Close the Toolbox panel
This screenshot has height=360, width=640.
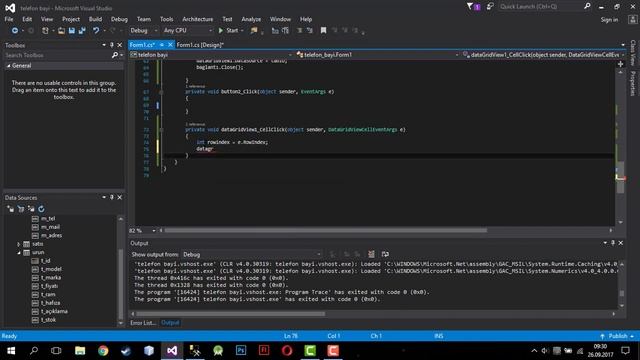[120, 45]
